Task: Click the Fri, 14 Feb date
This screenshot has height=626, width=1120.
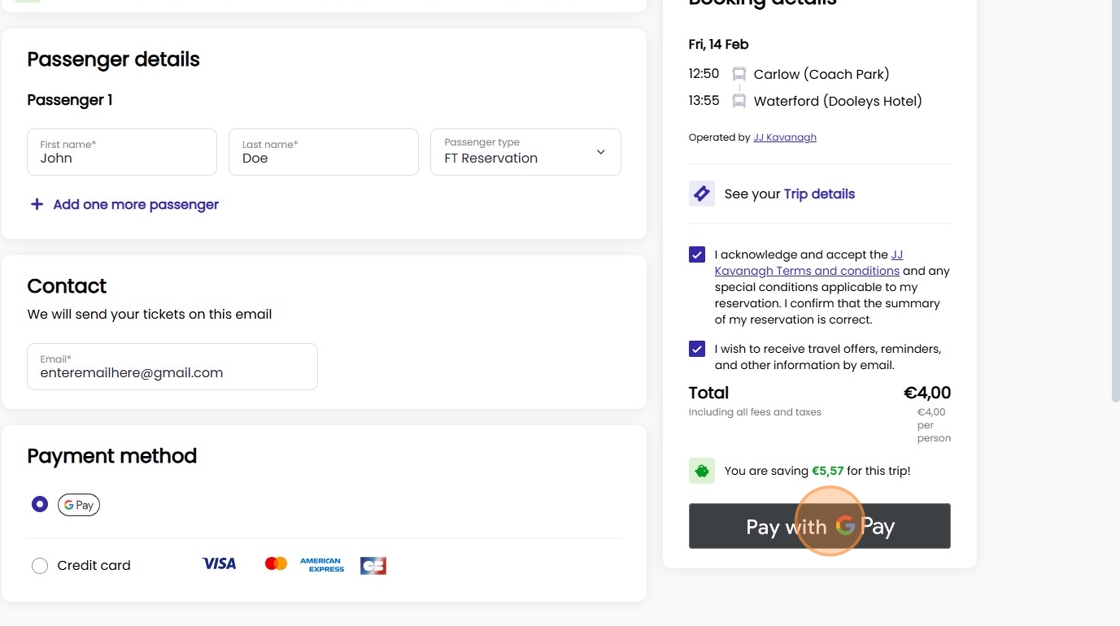Action: (719, 44)
